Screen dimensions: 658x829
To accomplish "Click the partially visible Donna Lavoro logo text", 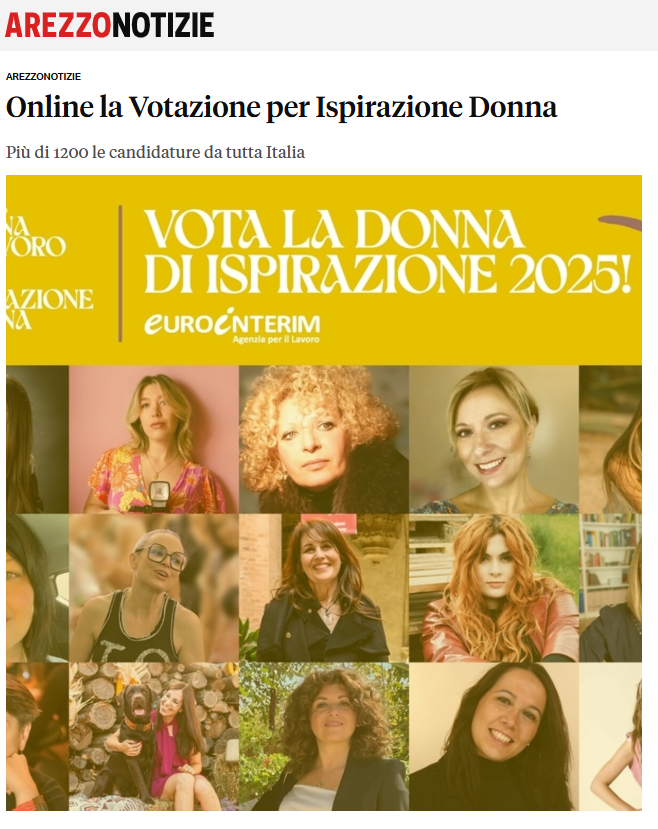I will pyautogui.click(x=48, y=270).
